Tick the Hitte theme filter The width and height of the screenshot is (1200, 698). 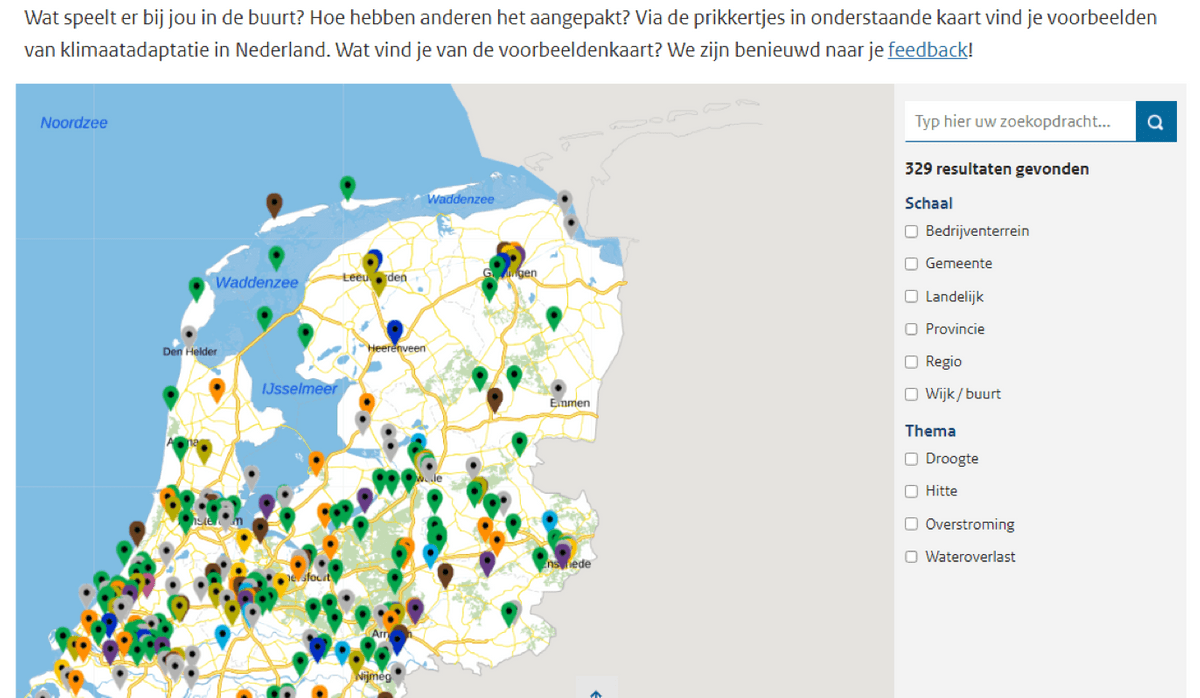pos(911,491)
